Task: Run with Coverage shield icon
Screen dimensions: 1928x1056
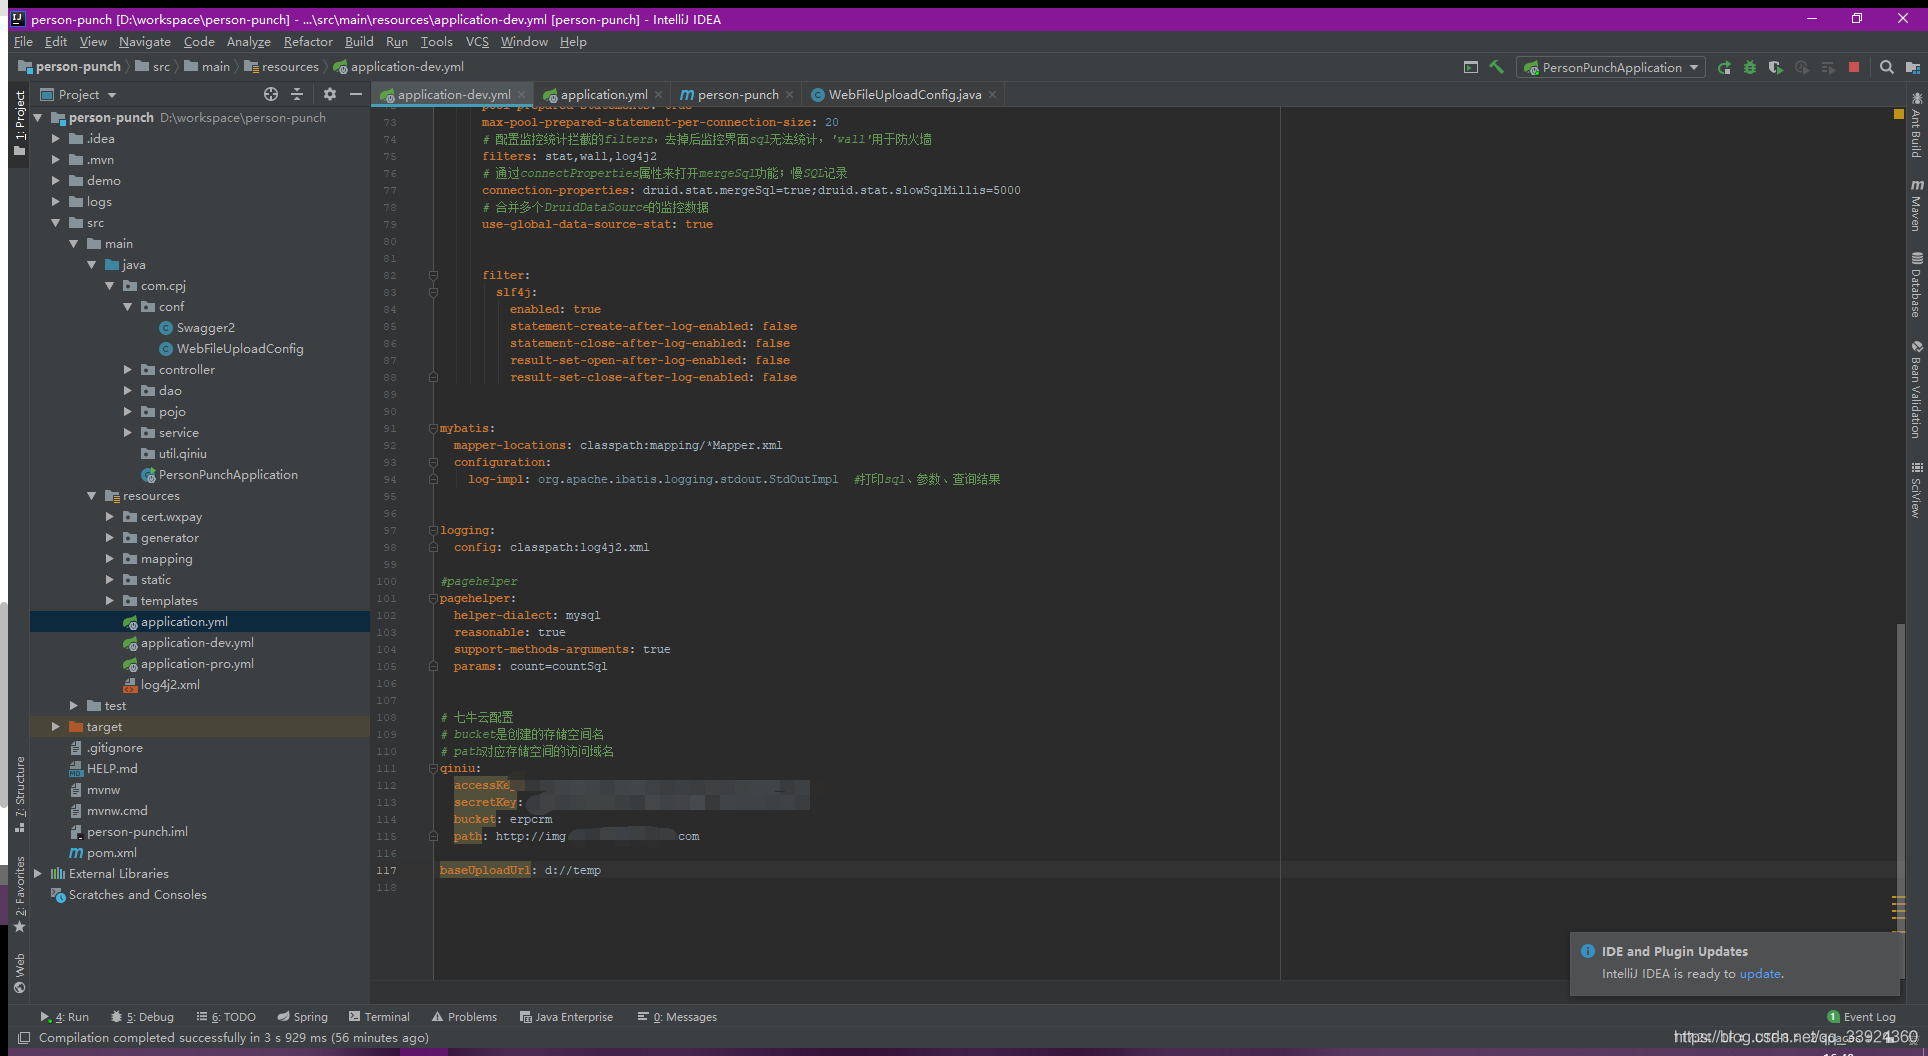Action: coord(1776,67)
